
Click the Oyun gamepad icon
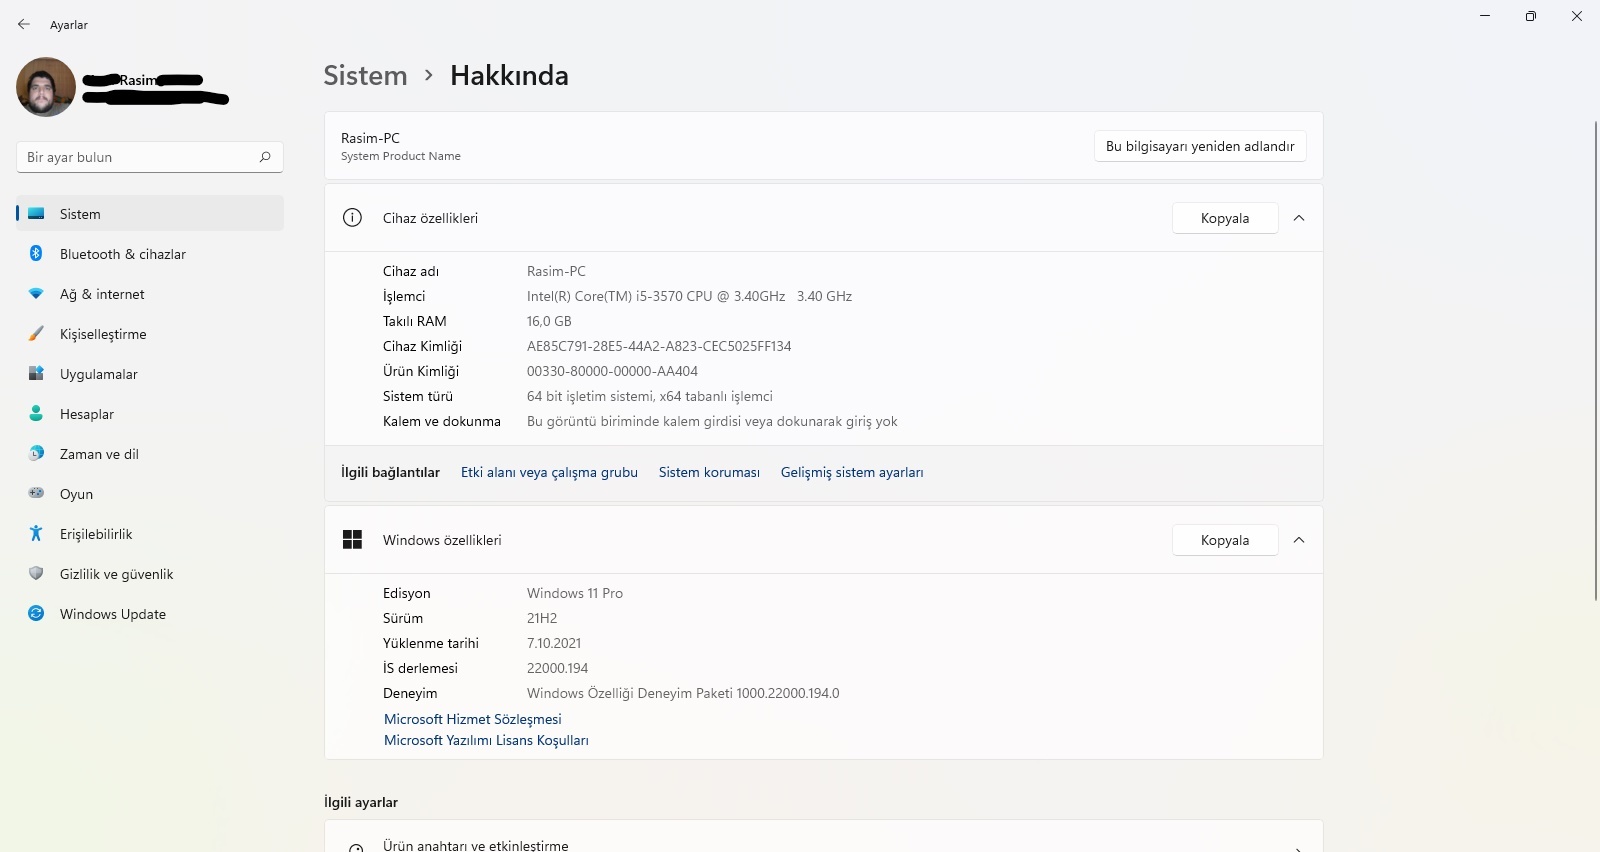[36, 493]
